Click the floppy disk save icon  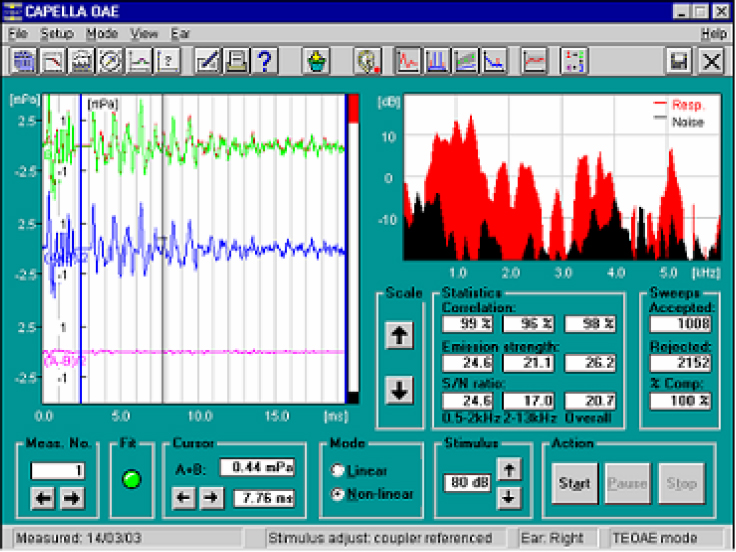[679, 61]
